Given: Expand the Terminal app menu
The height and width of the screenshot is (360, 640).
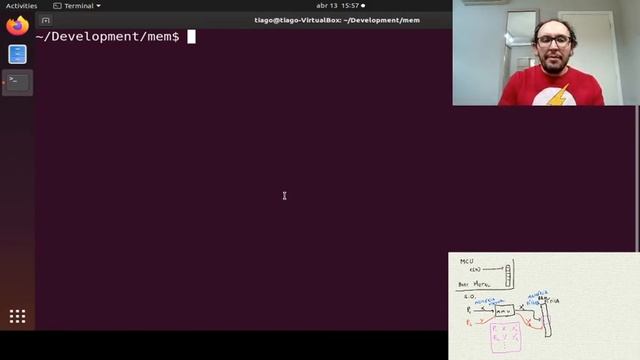Looking at the screenshot, I should click(77, 6).
